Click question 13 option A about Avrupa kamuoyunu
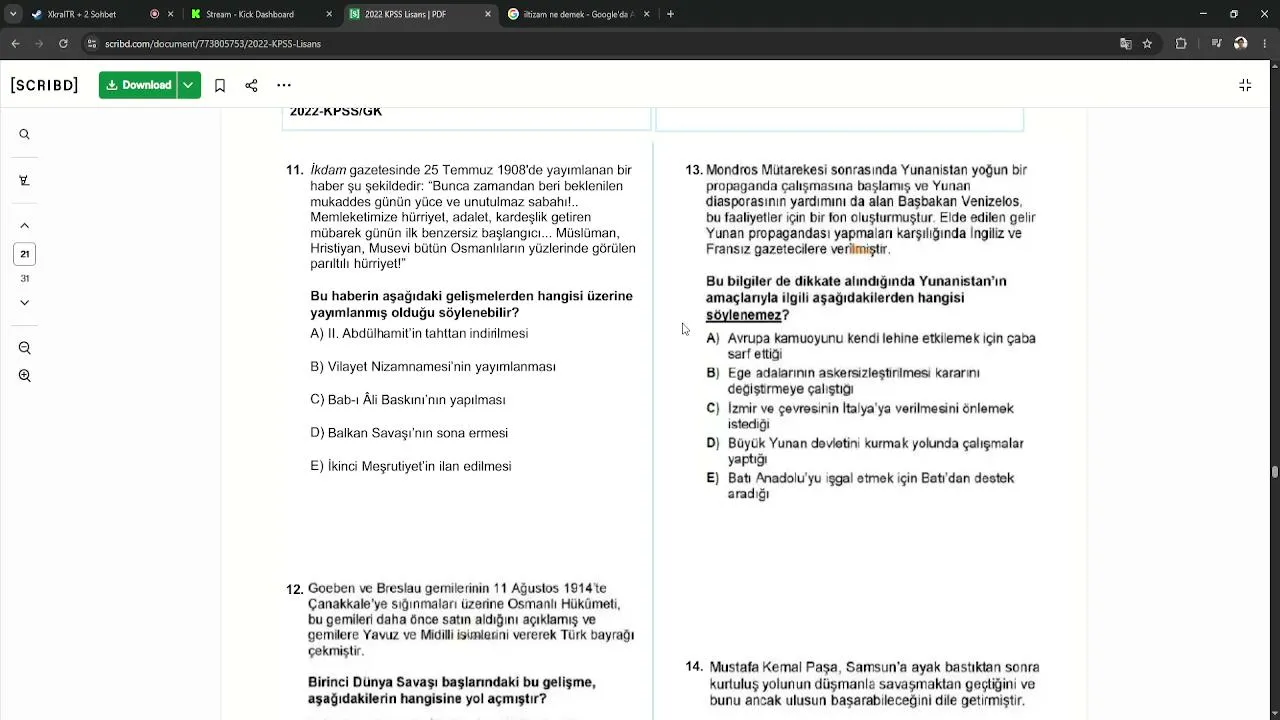Screen dimensions: 1280x720 click(x=871, y=346)
